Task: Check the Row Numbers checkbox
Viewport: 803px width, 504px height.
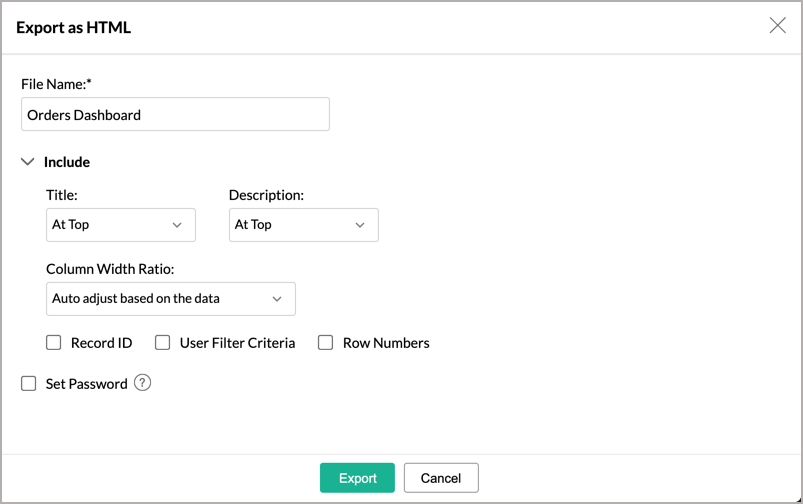Action: (x=325, y=343)
